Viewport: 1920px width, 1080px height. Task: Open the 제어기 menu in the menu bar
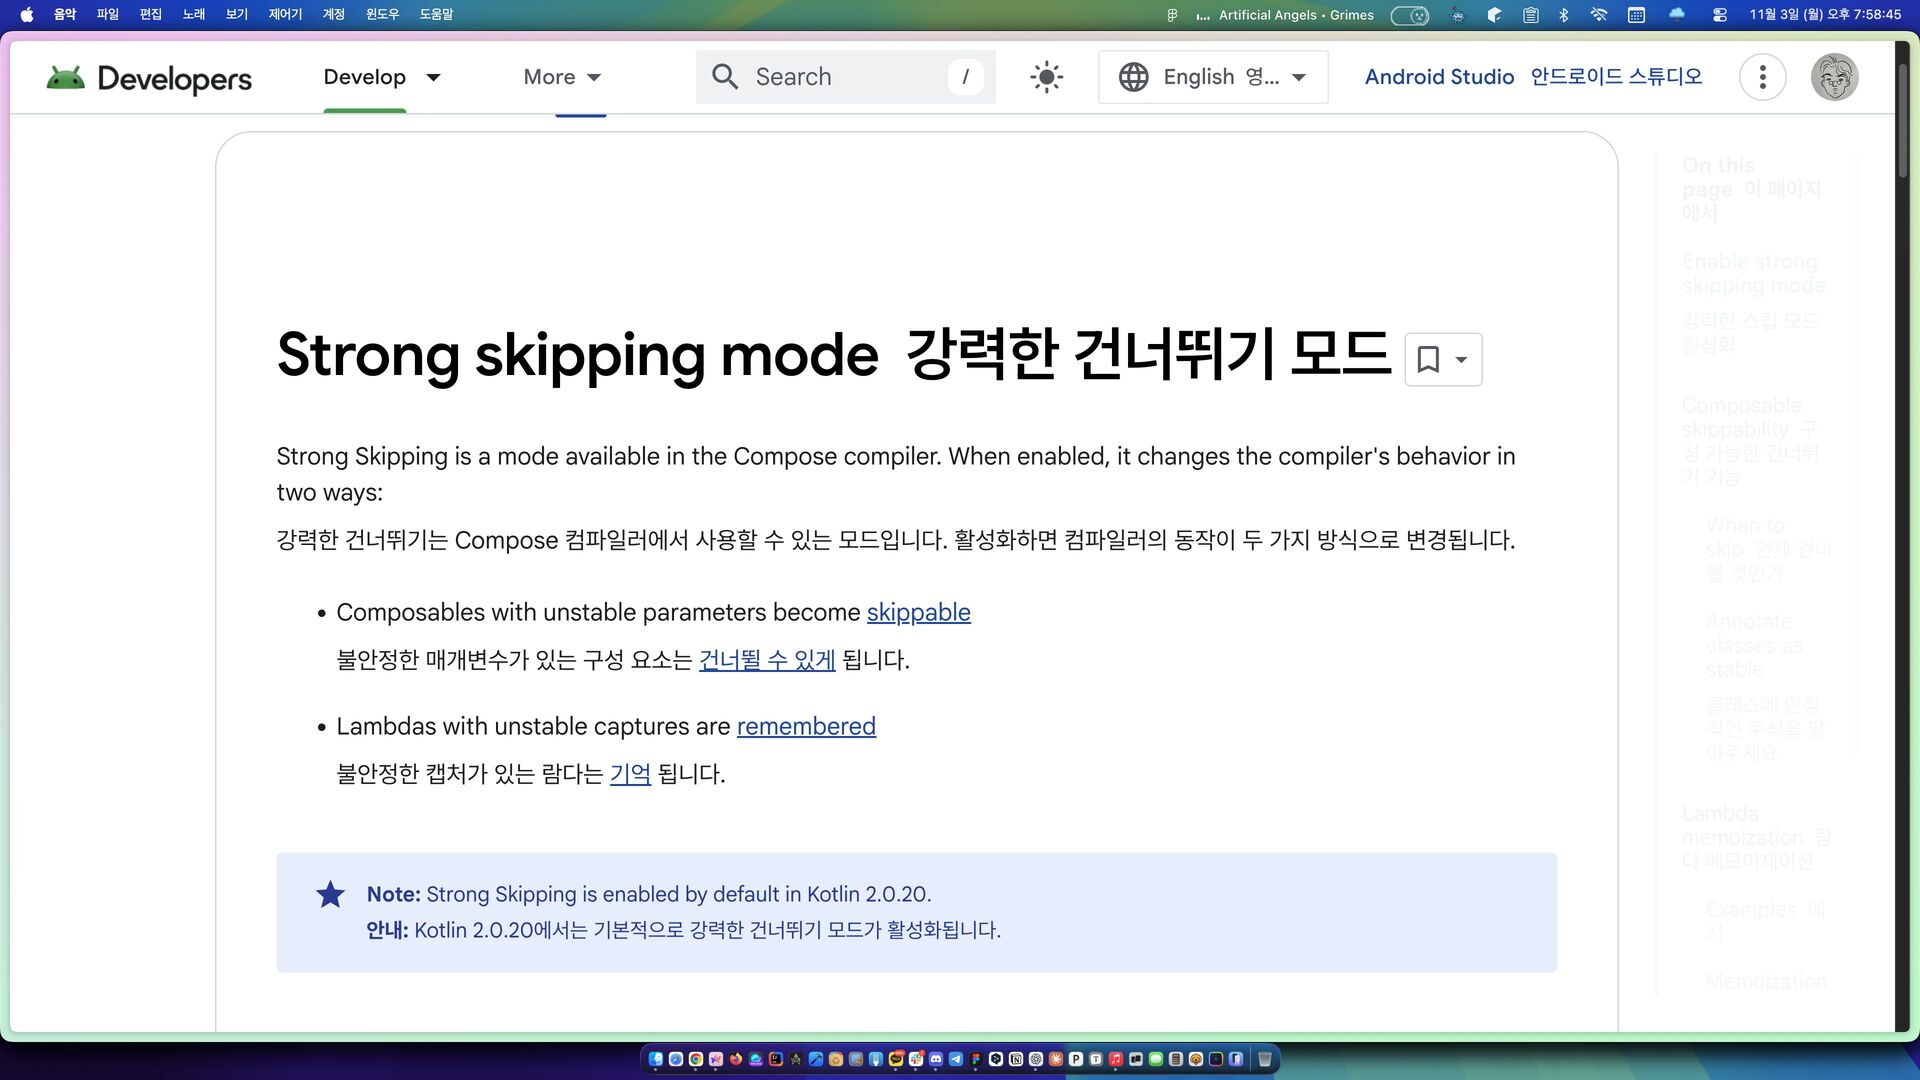click(x=285, y=15)
